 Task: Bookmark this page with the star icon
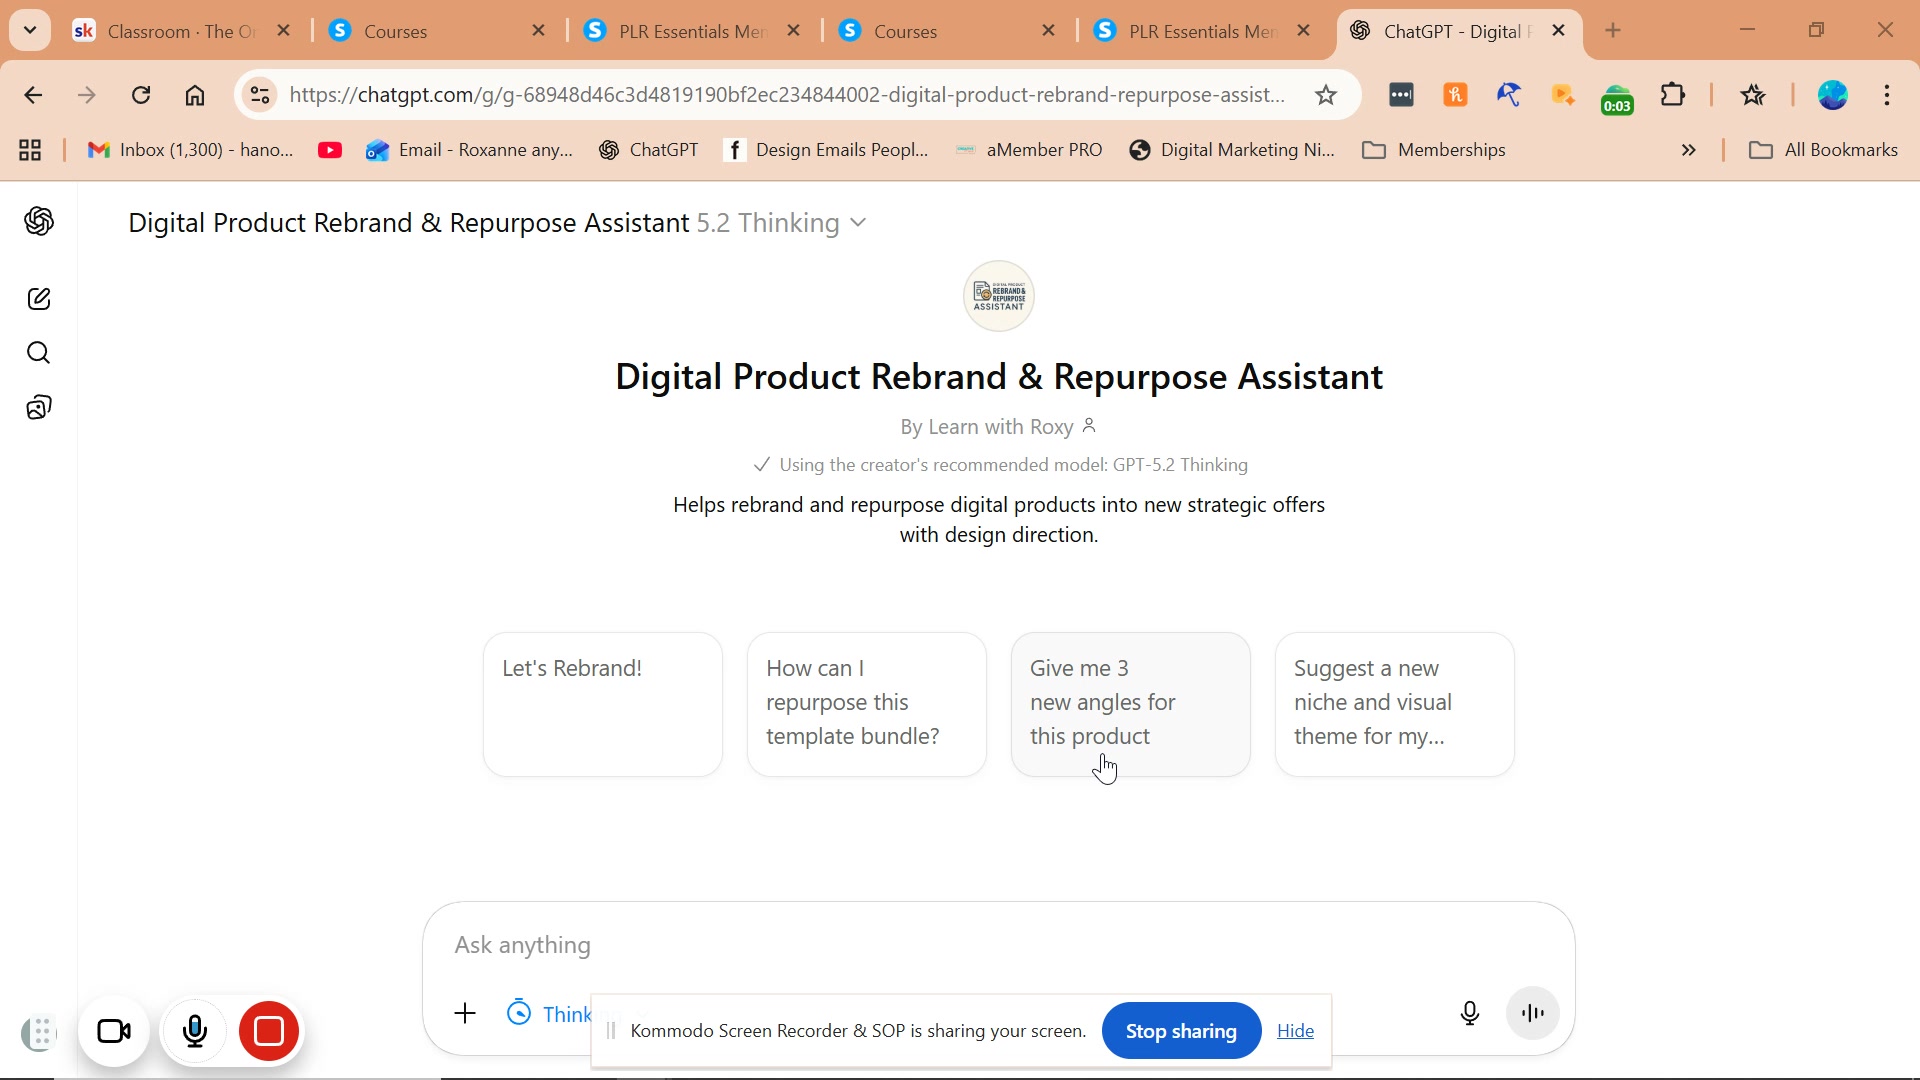(1326, 95)
